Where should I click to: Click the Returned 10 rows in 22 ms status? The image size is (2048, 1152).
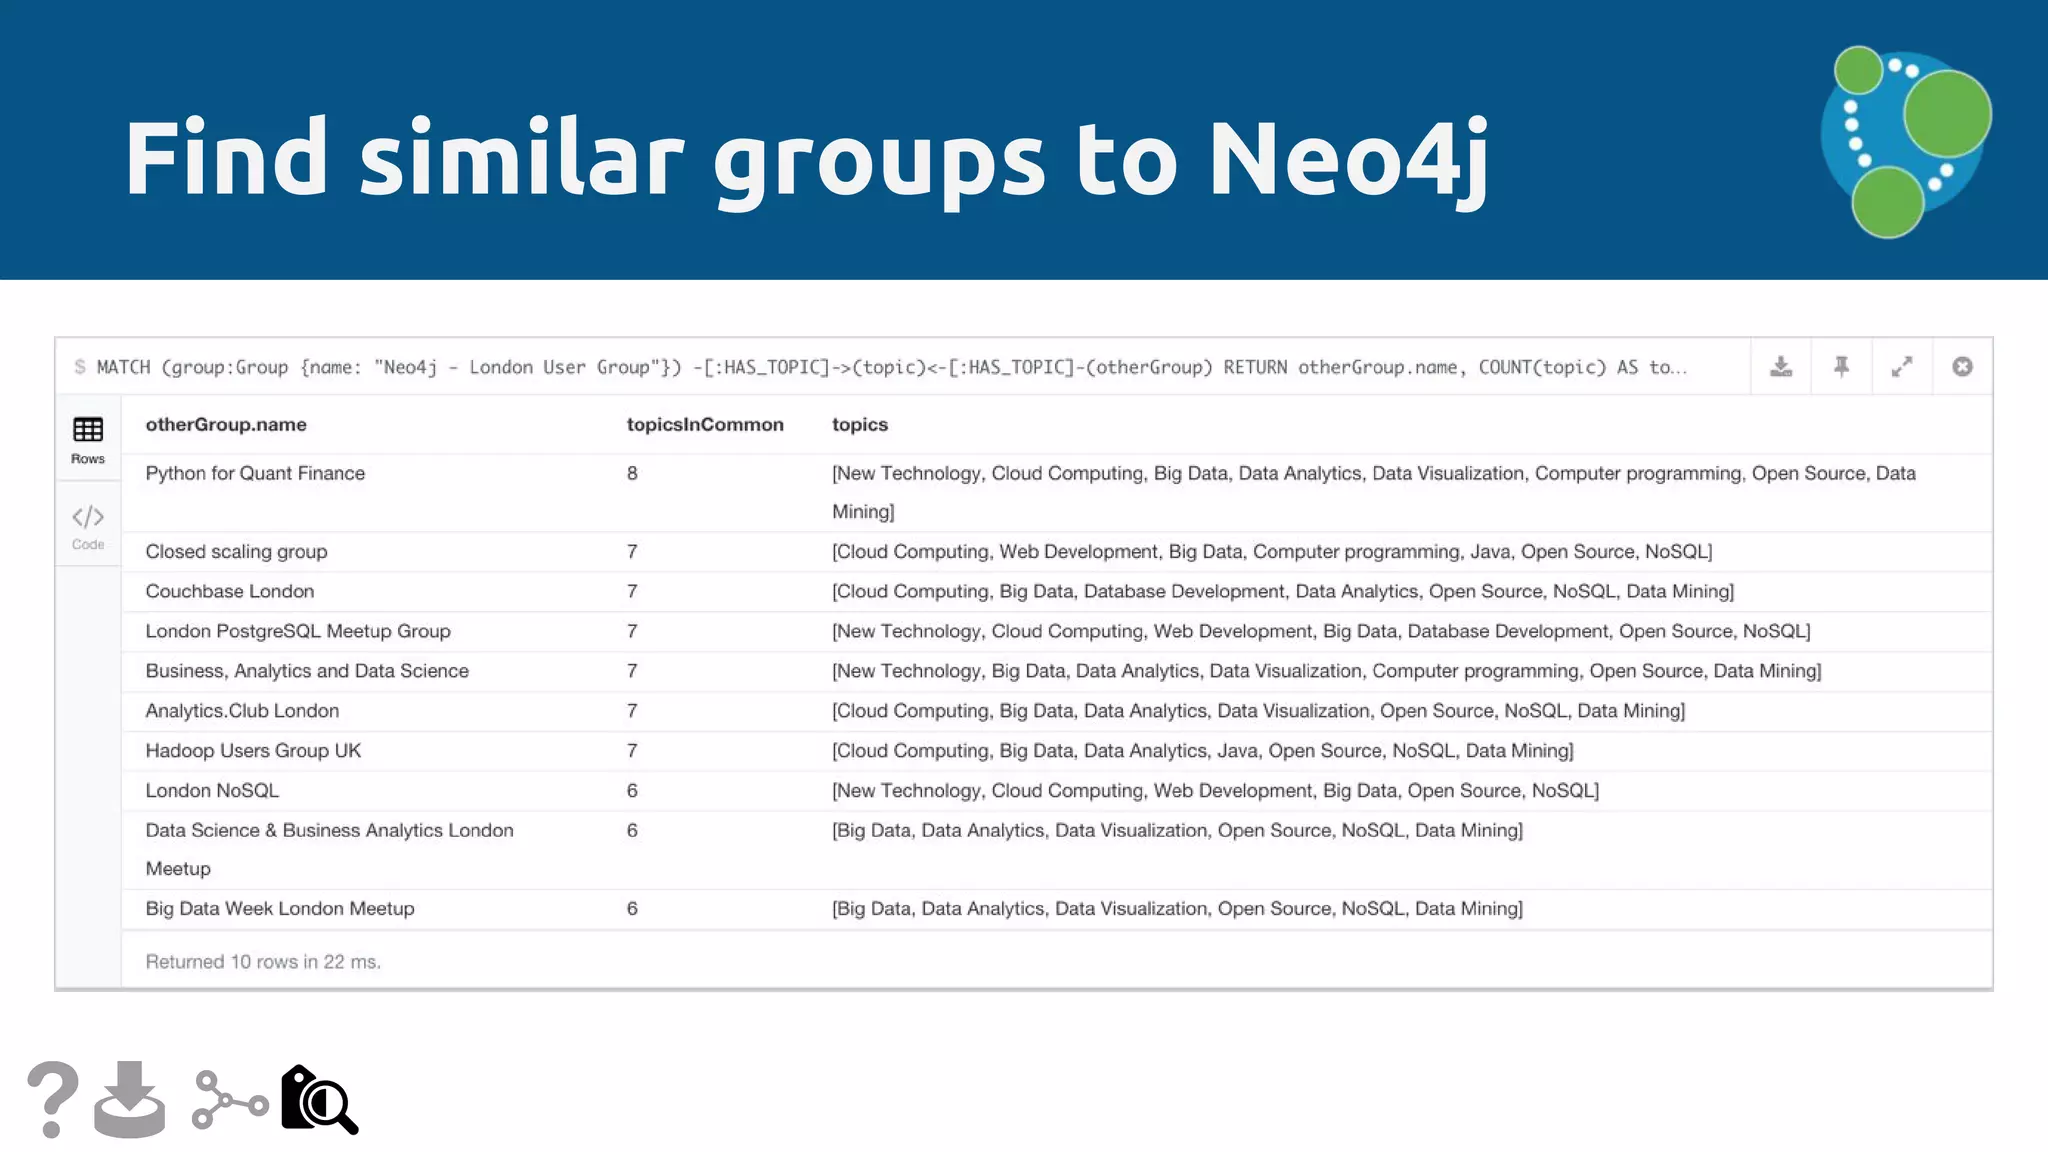tap(263, 961)
